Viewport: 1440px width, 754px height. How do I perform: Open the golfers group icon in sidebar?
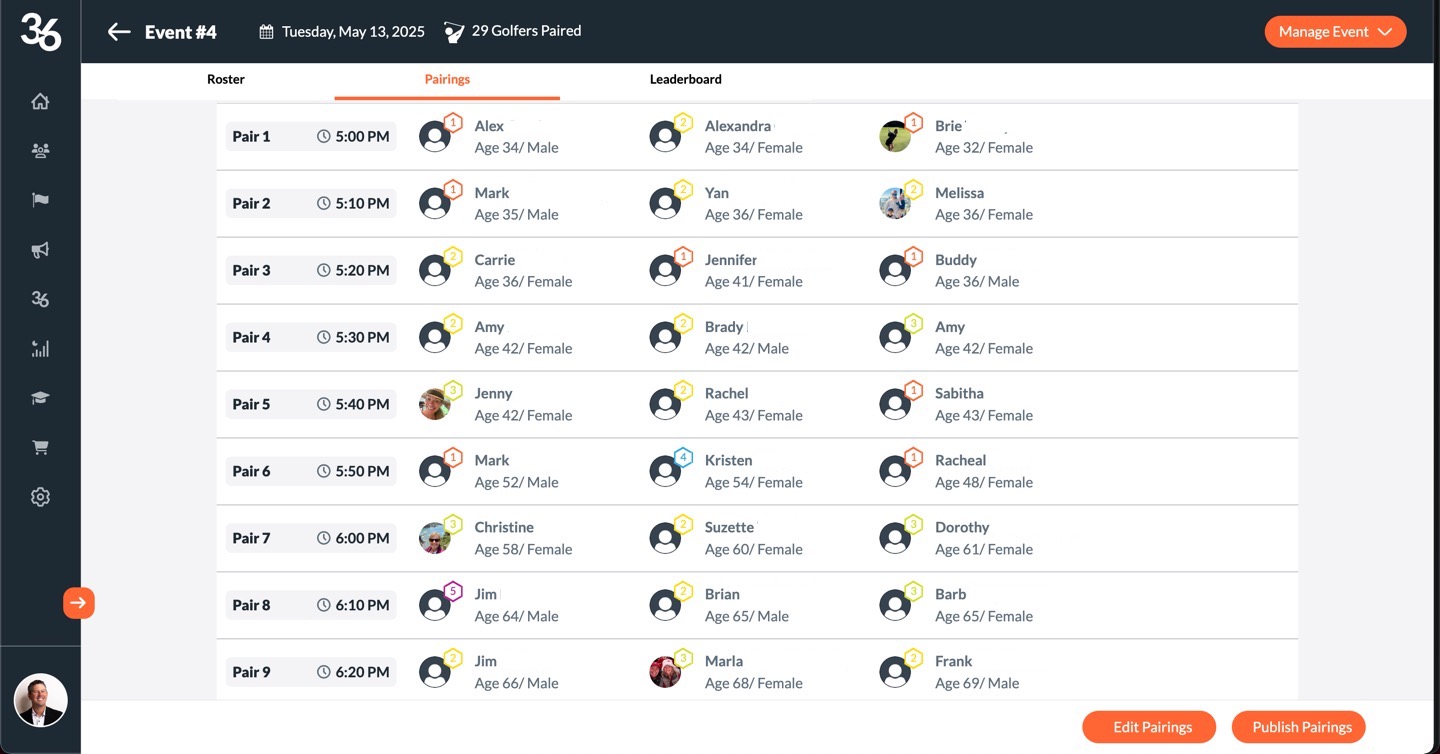point(40,151)
